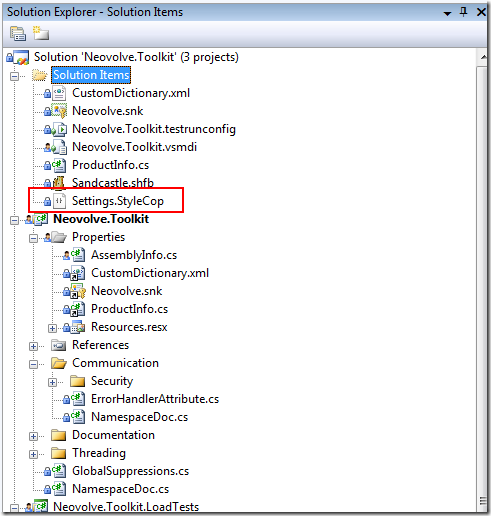Click the vertical scrollbar up arrow
This screenshot has height=516, width=491.
[483, 57]
